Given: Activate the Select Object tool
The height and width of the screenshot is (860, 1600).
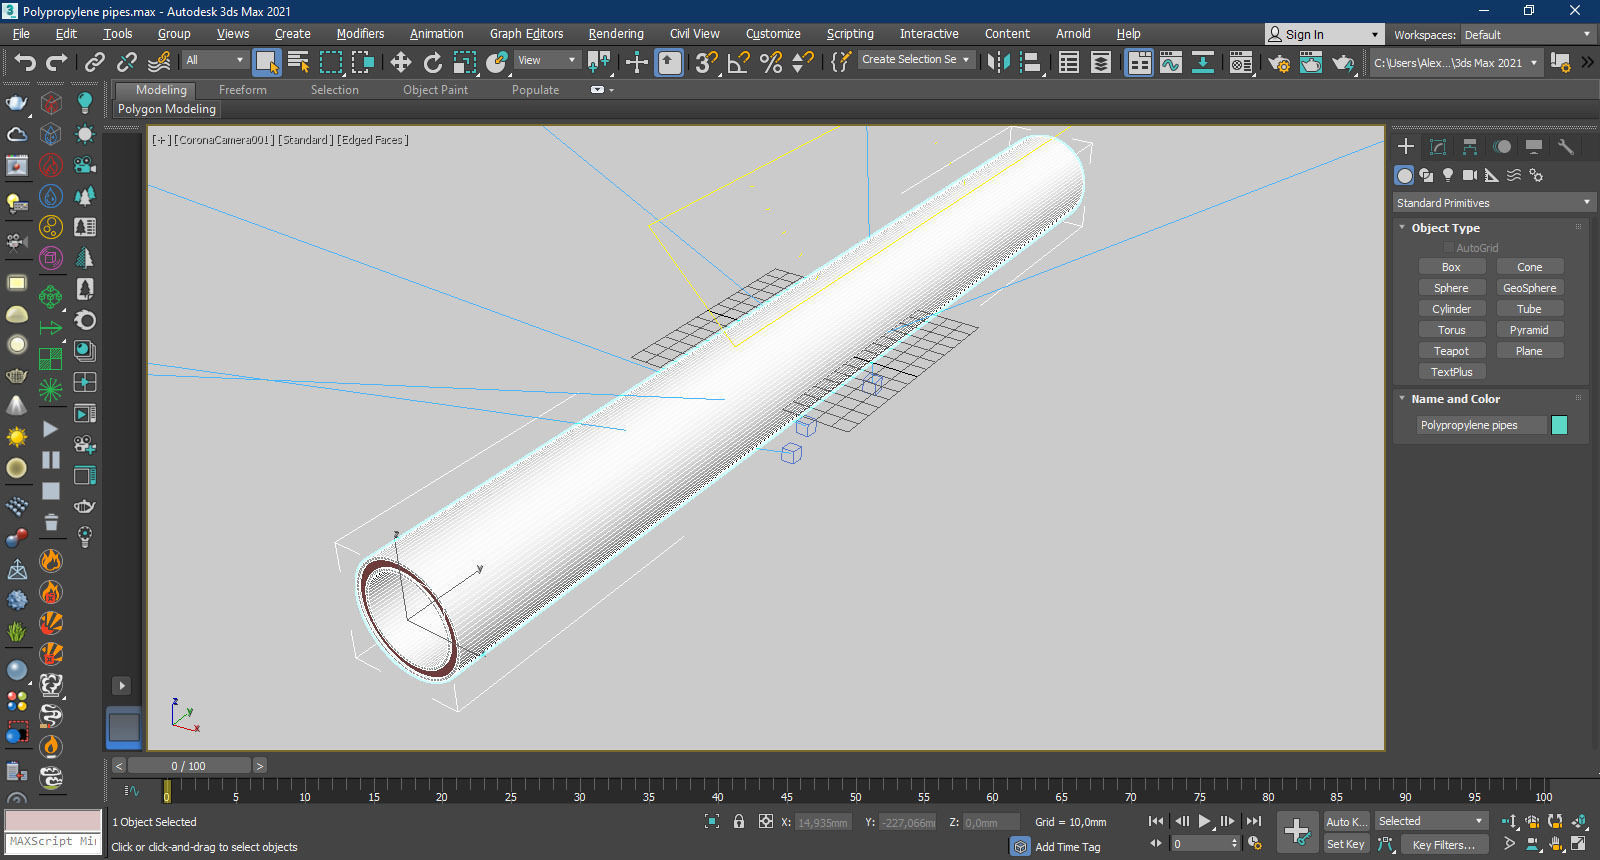Looking at the screenshot, I should [x=267, y=63].
